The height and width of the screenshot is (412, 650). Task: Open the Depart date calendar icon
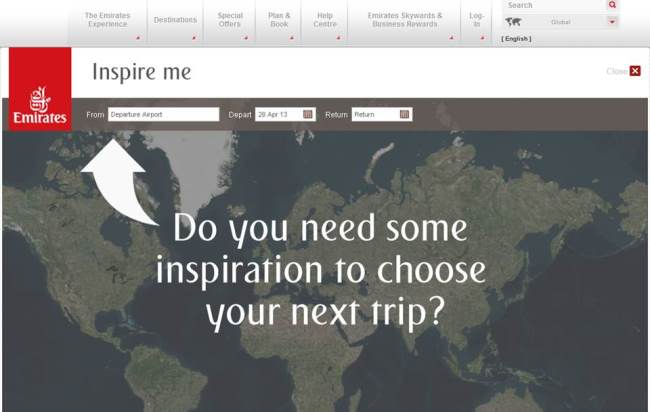(x=309, y=115)
